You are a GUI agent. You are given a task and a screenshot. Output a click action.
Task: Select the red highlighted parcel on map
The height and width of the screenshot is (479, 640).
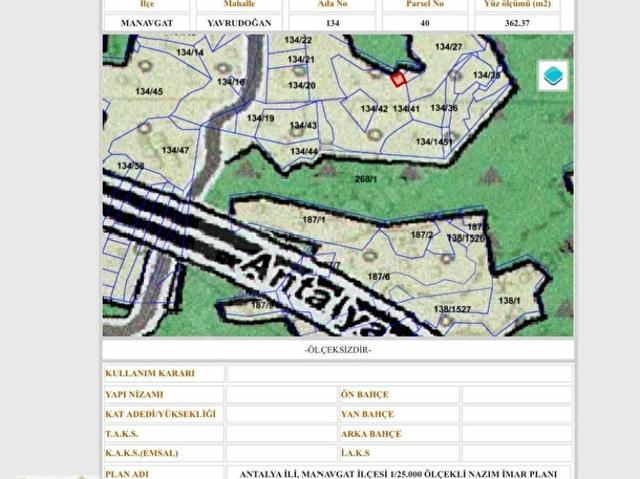click(398, 79)
